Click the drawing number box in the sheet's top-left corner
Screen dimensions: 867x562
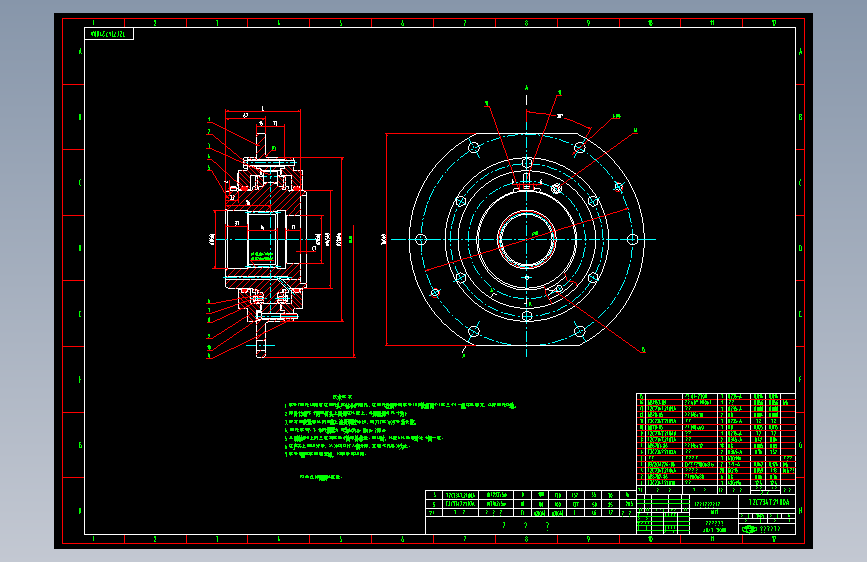(x=109, y=34)
